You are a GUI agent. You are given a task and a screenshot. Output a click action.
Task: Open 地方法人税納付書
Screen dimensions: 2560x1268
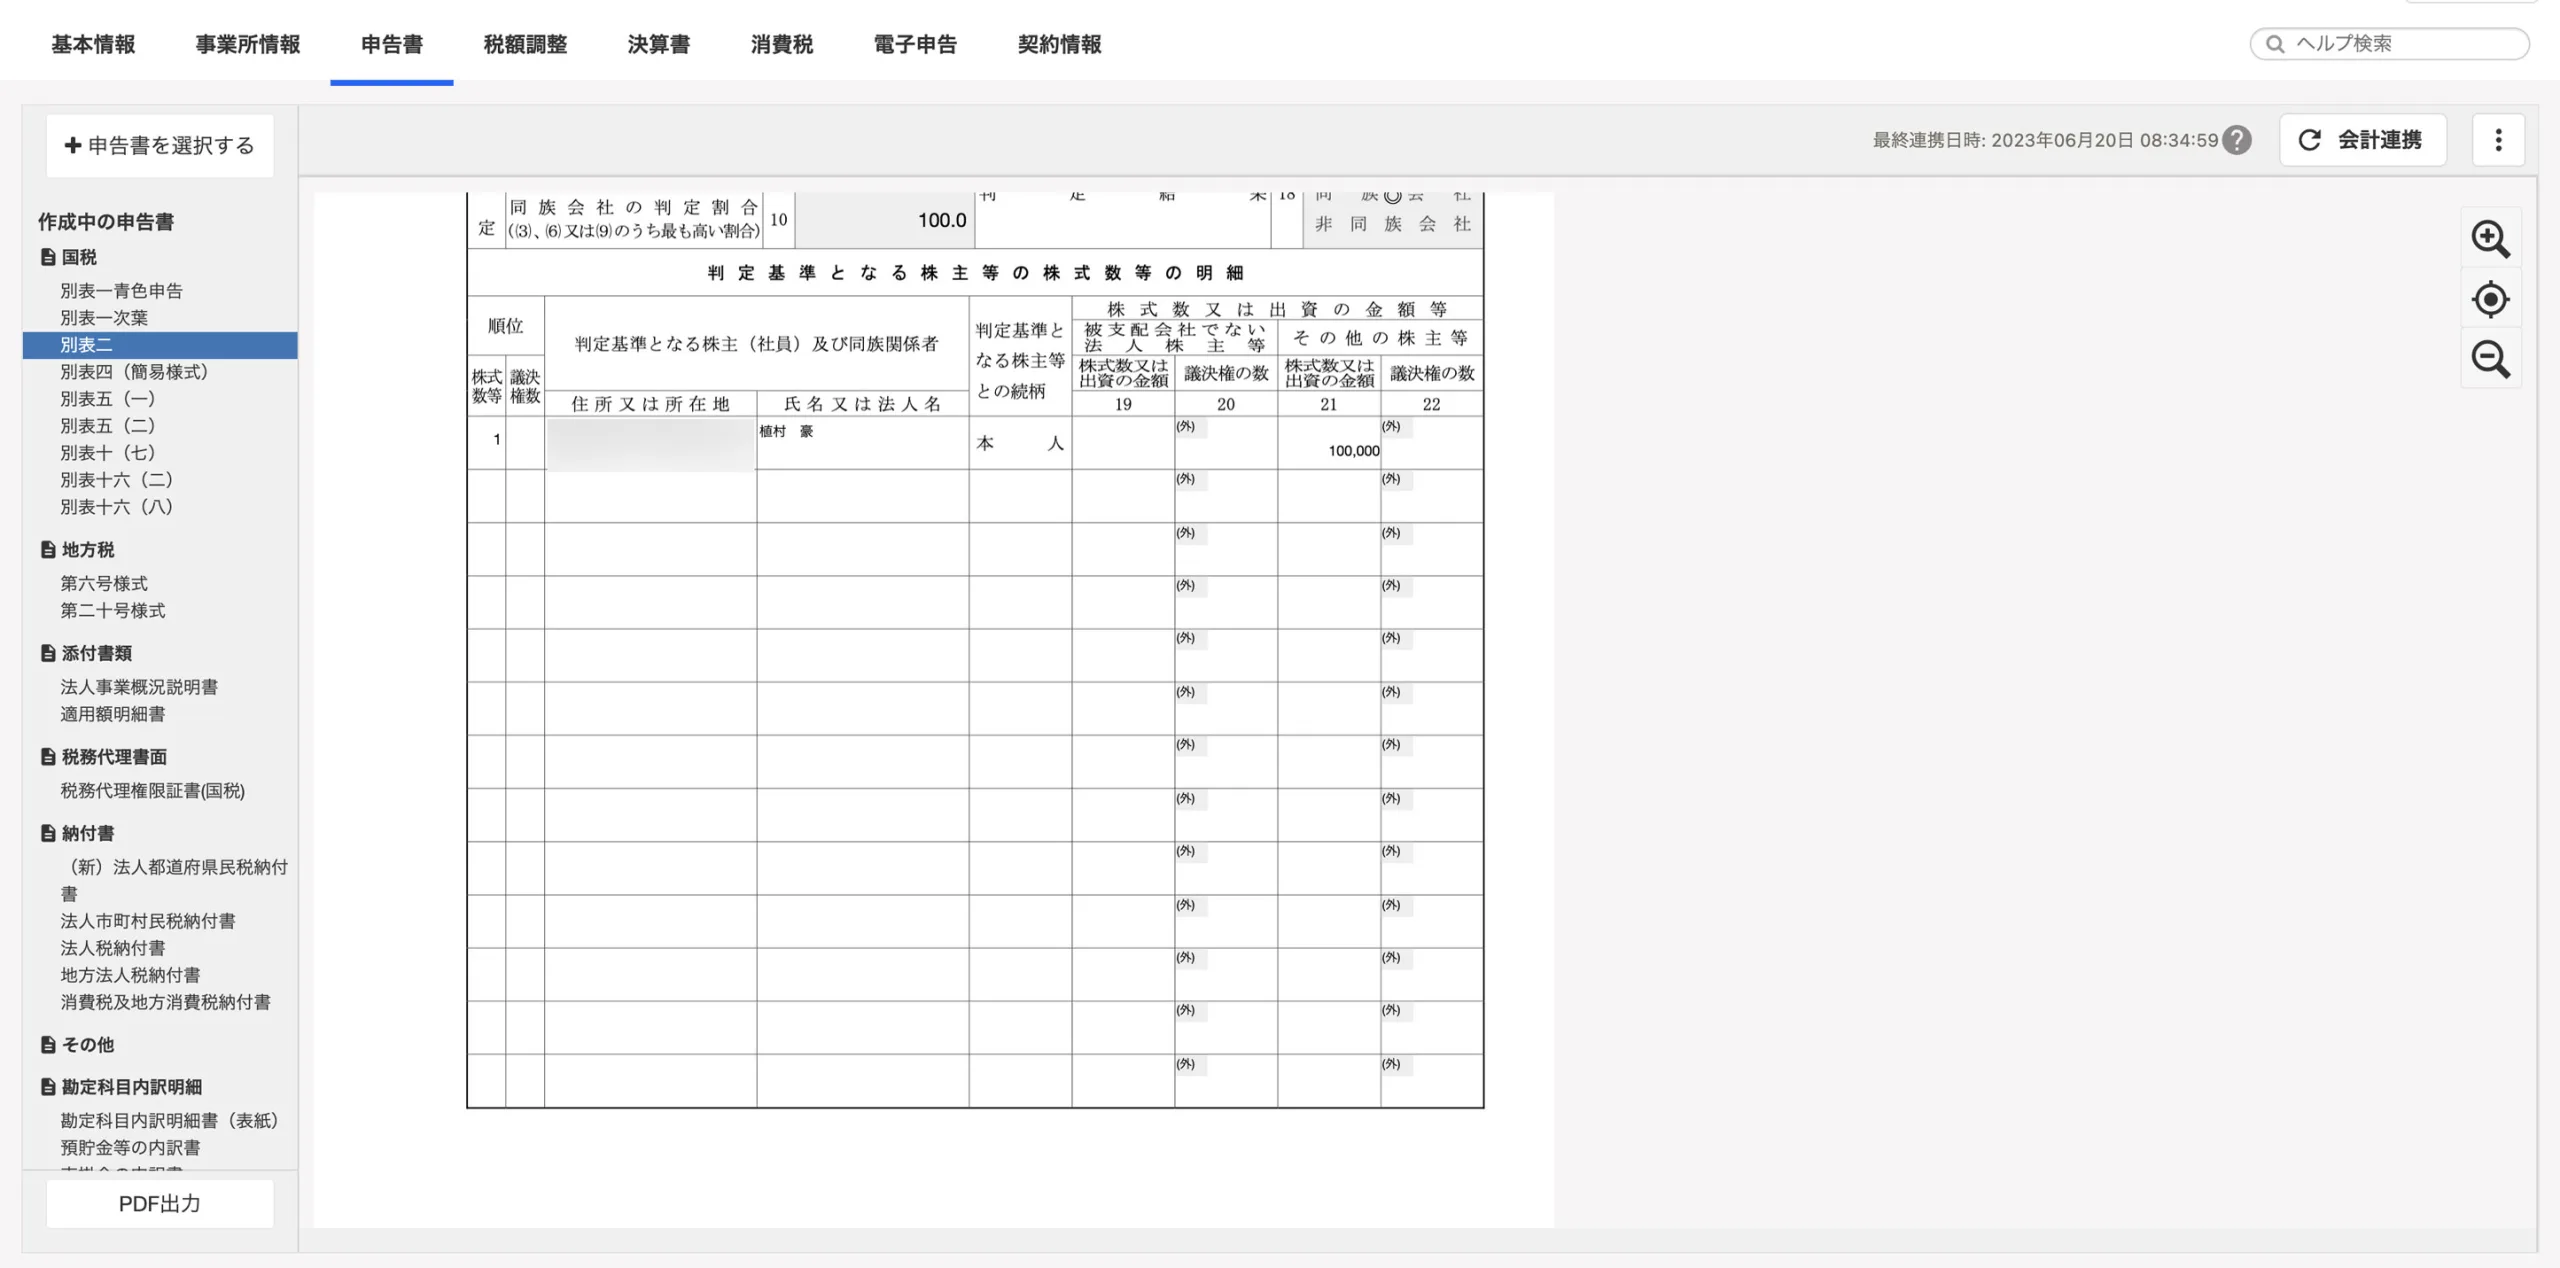(130, 975)
